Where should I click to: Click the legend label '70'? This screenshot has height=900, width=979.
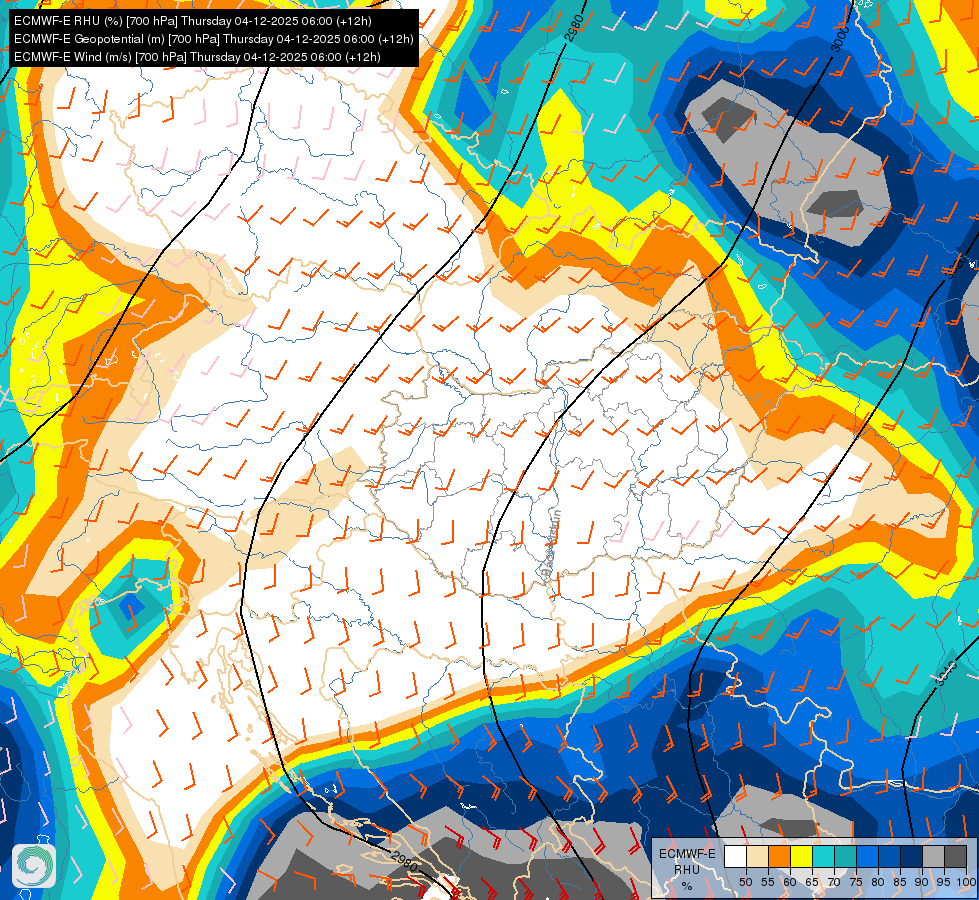[834, 883]
